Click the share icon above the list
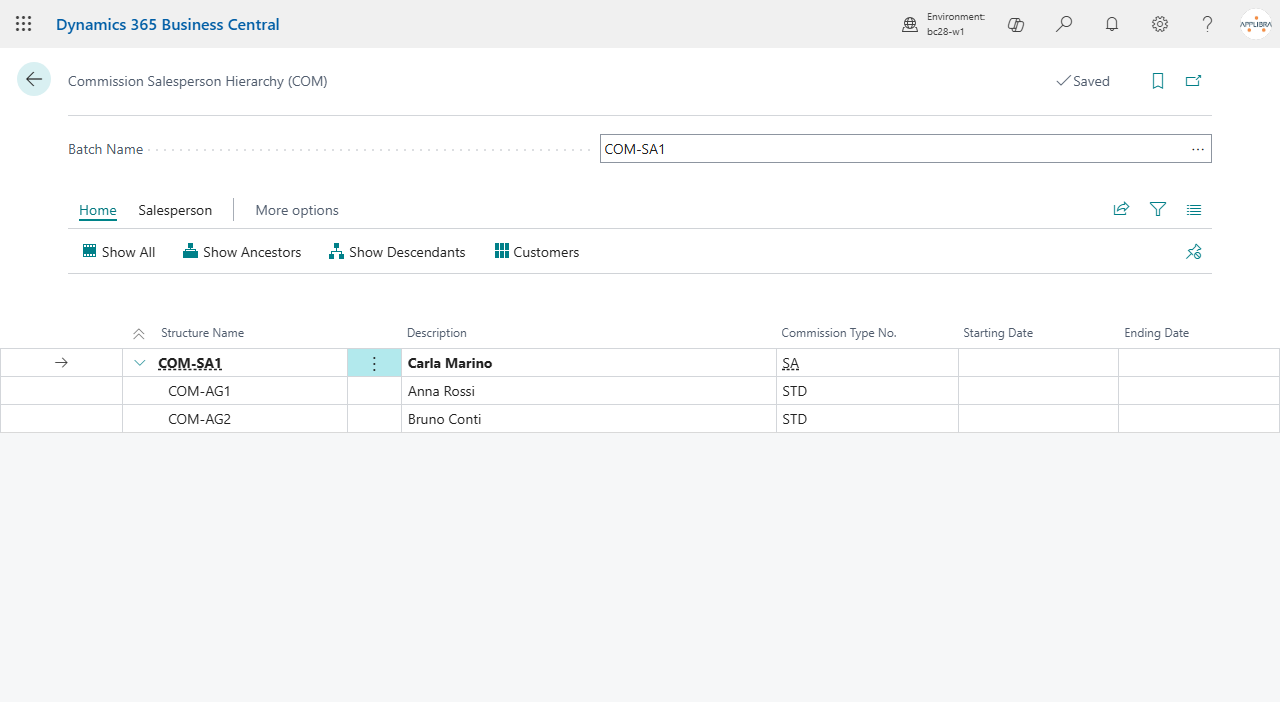 click(x=1121, y=209)
